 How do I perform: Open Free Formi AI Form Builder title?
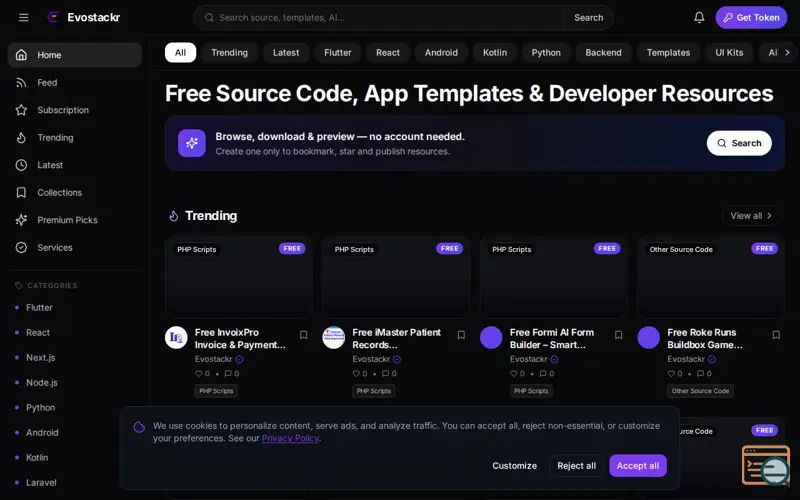[x=552, y=338]
